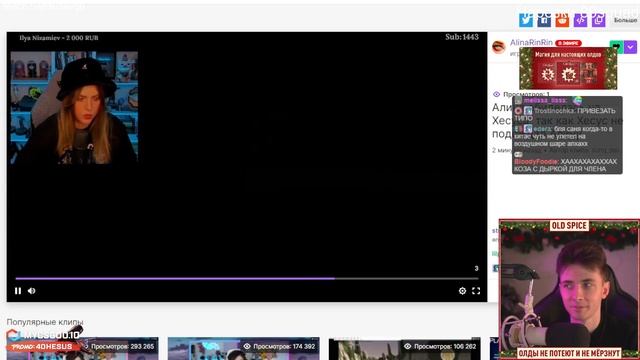Open popular clip with 293 265 views
Image resolution: width=640 pixels, height=360 pixels.
[x=82, y=349]
